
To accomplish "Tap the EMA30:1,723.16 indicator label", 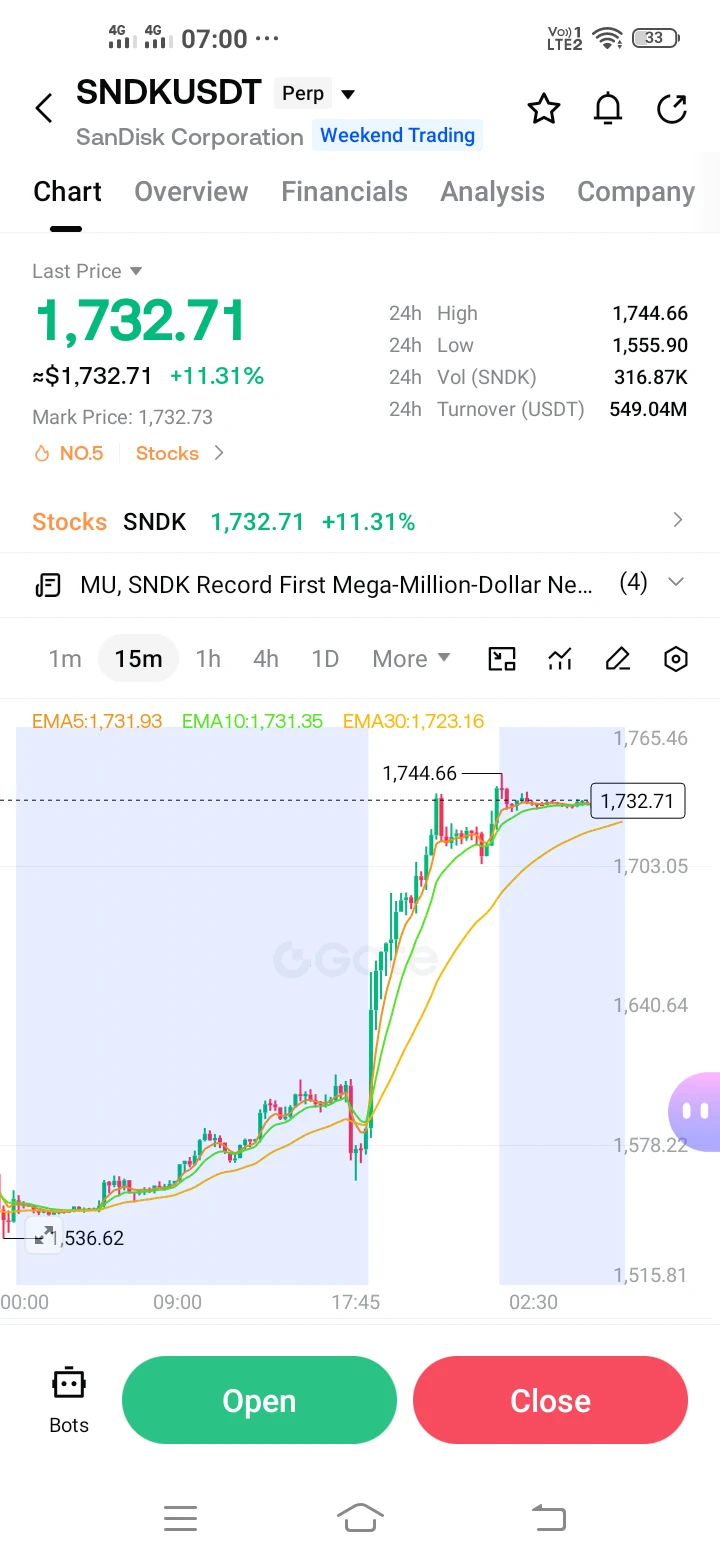I will [413, 721].
